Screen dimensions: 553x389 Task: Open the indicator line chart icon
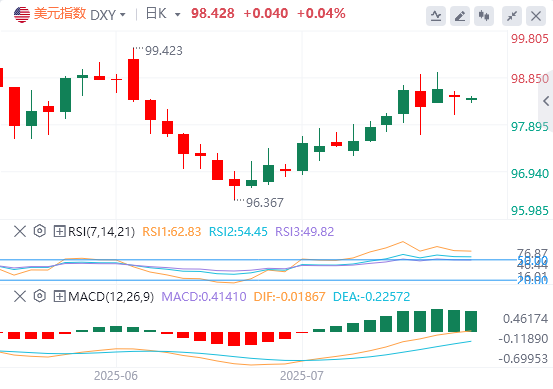coord(436,16)
